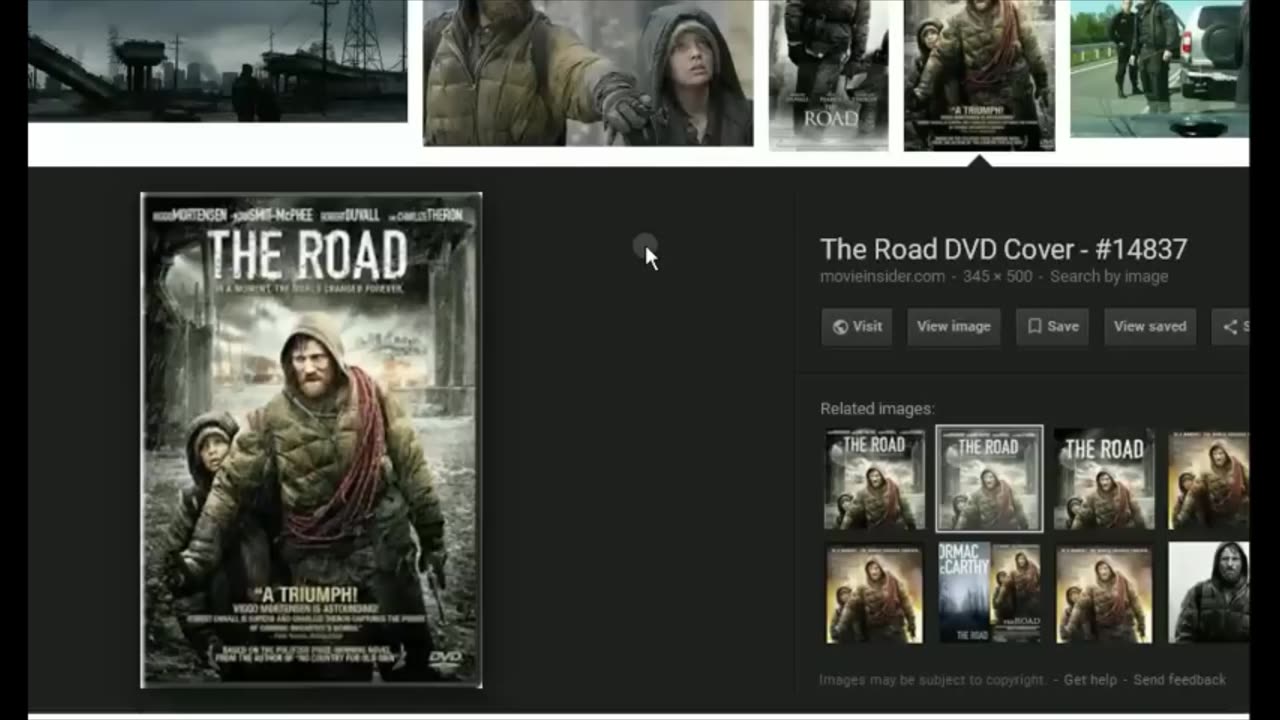
Task: Open View image button
Action: click(x=954, y=326)
